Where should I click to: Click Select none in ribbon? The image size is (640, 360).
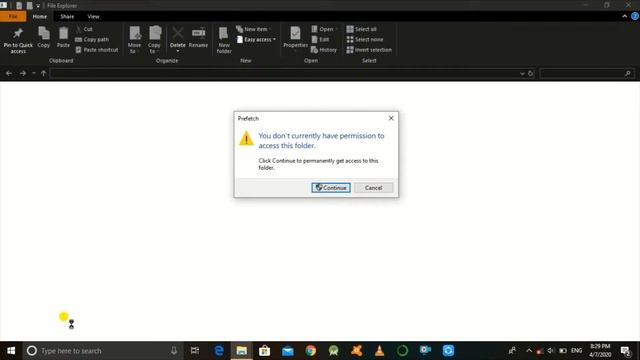pos(365,40)
